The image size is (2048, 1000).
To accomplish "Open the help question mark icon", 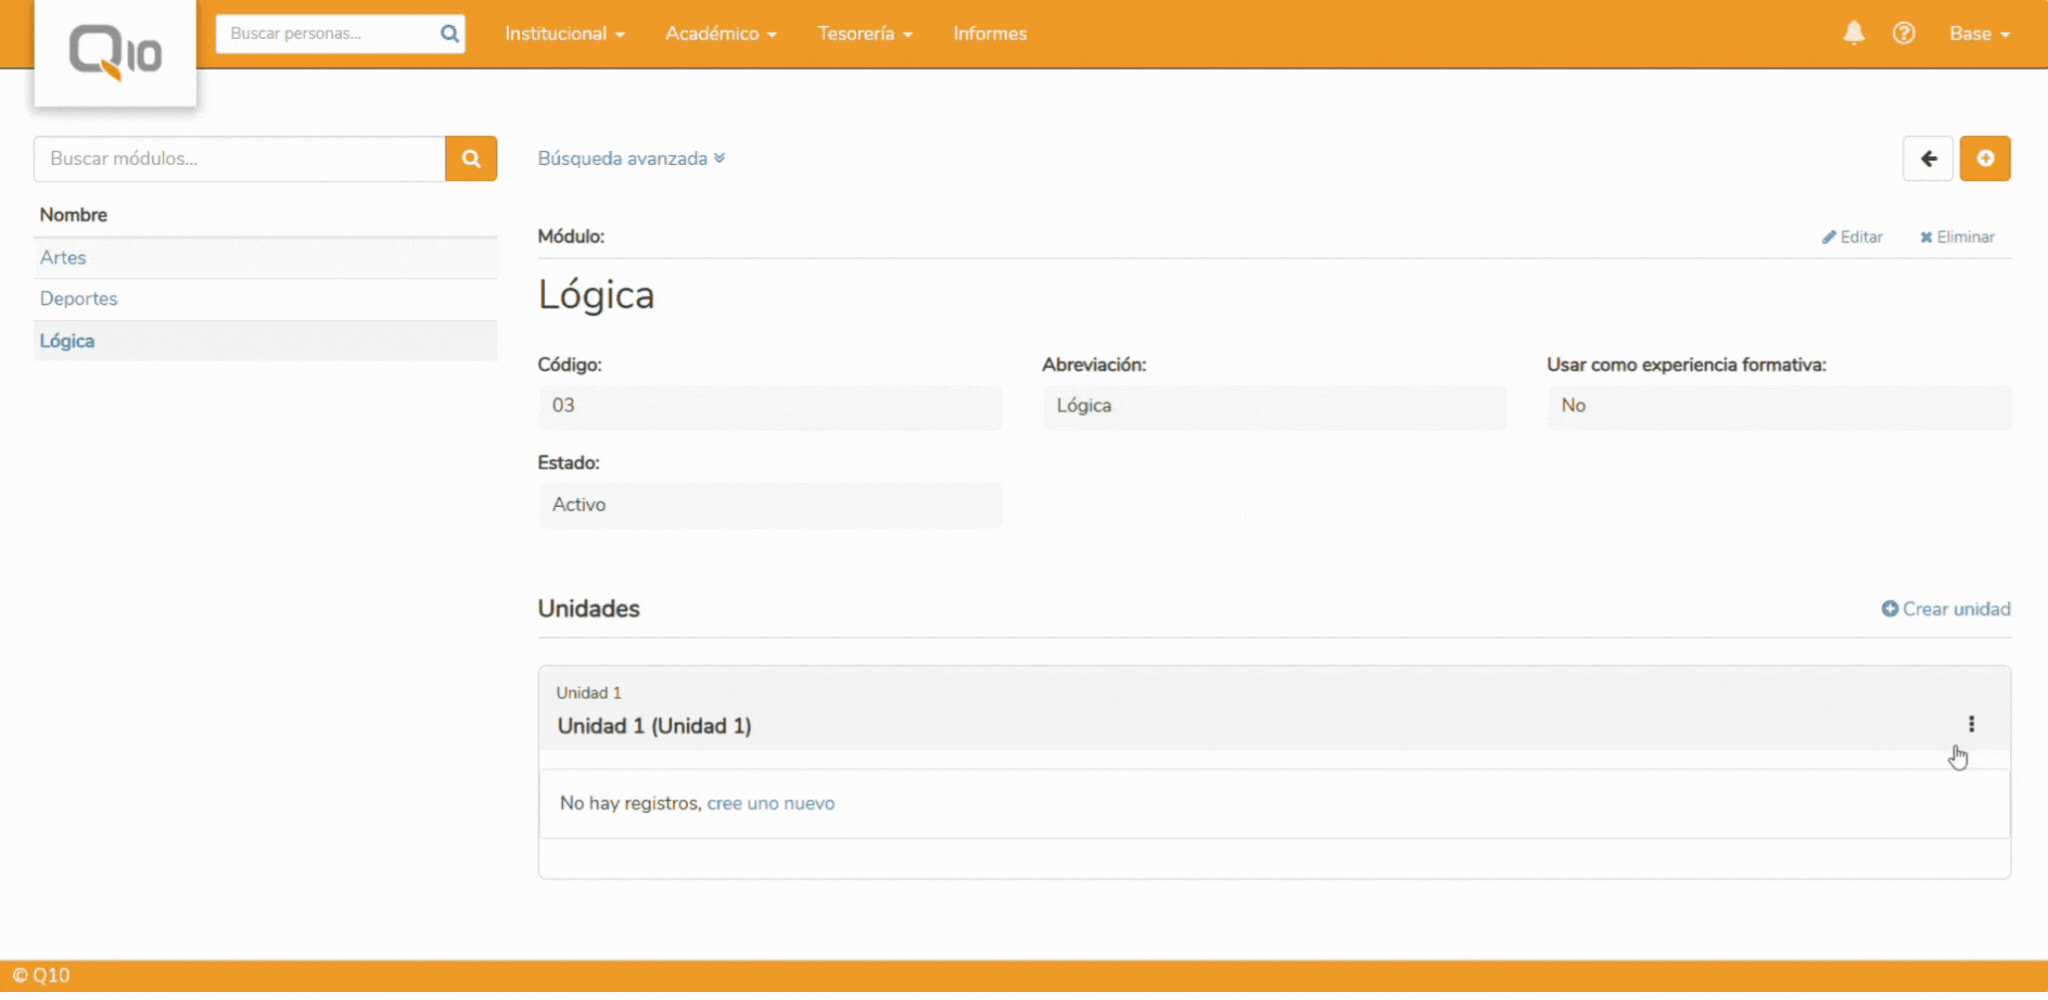I will coord(1903,33).
